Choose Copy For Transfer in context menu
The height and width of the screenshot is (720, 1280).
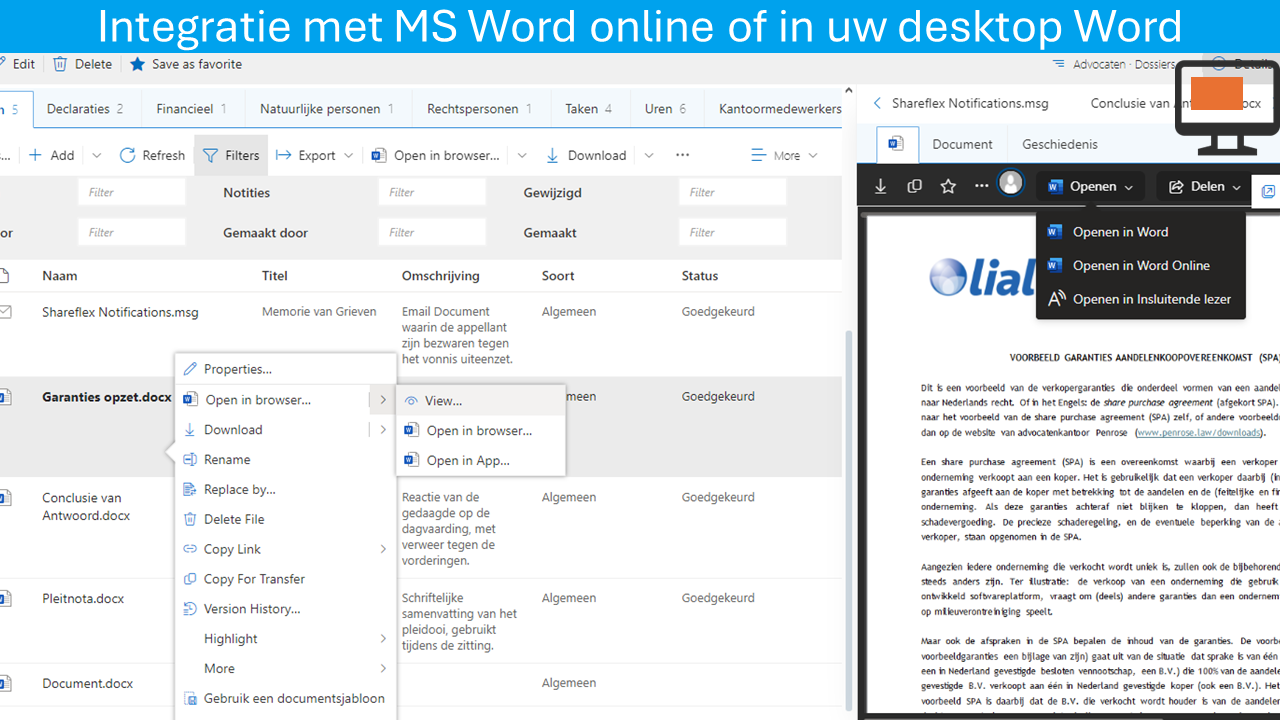click(286, 579)
